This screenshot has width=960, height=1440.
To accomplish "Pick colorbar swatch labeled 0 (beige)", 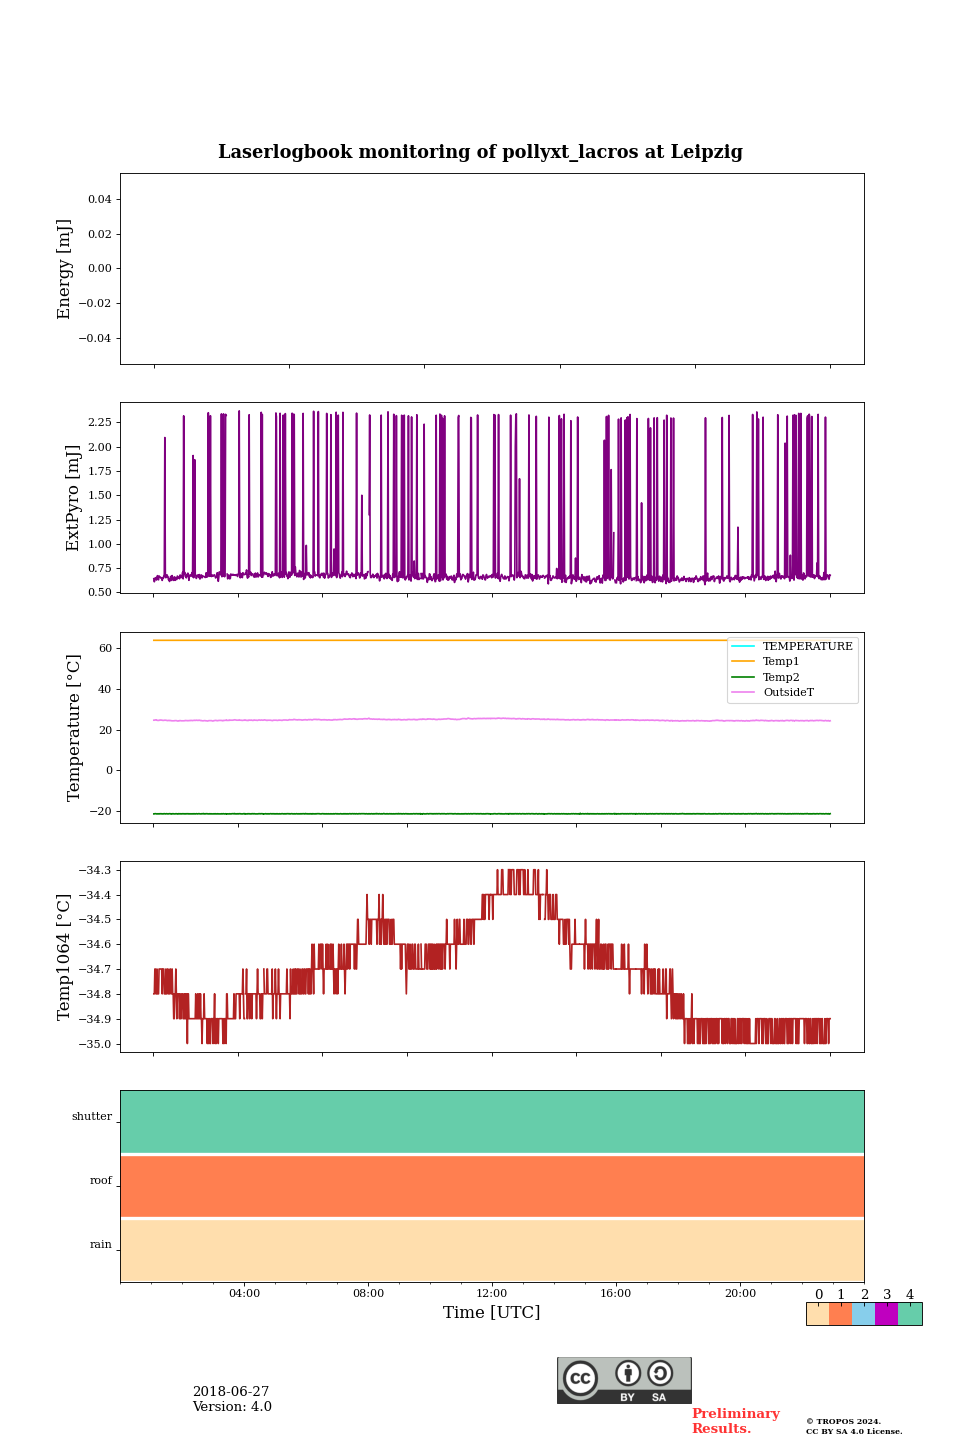I will (818, 1314).
